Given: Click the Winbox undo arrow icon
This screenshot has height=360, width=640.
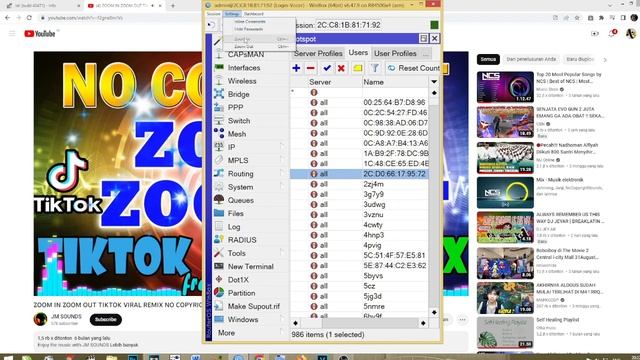Looking at the screenshot, I should coord(211,25).
